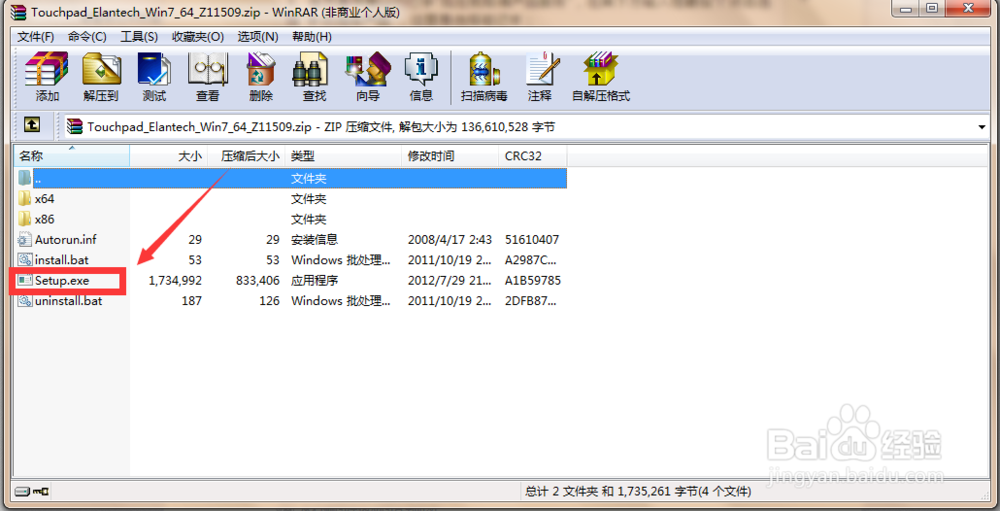Sort by Name (名称) column header
Viewport: 1000px width, 511px height.
coord(72,156)
